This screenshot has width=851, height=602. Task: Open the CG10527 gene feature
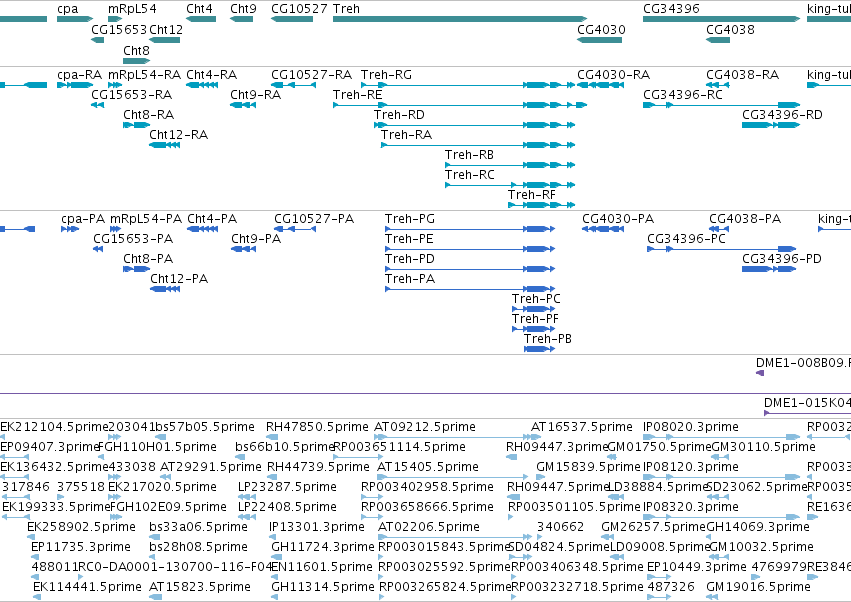coord(292,19)
